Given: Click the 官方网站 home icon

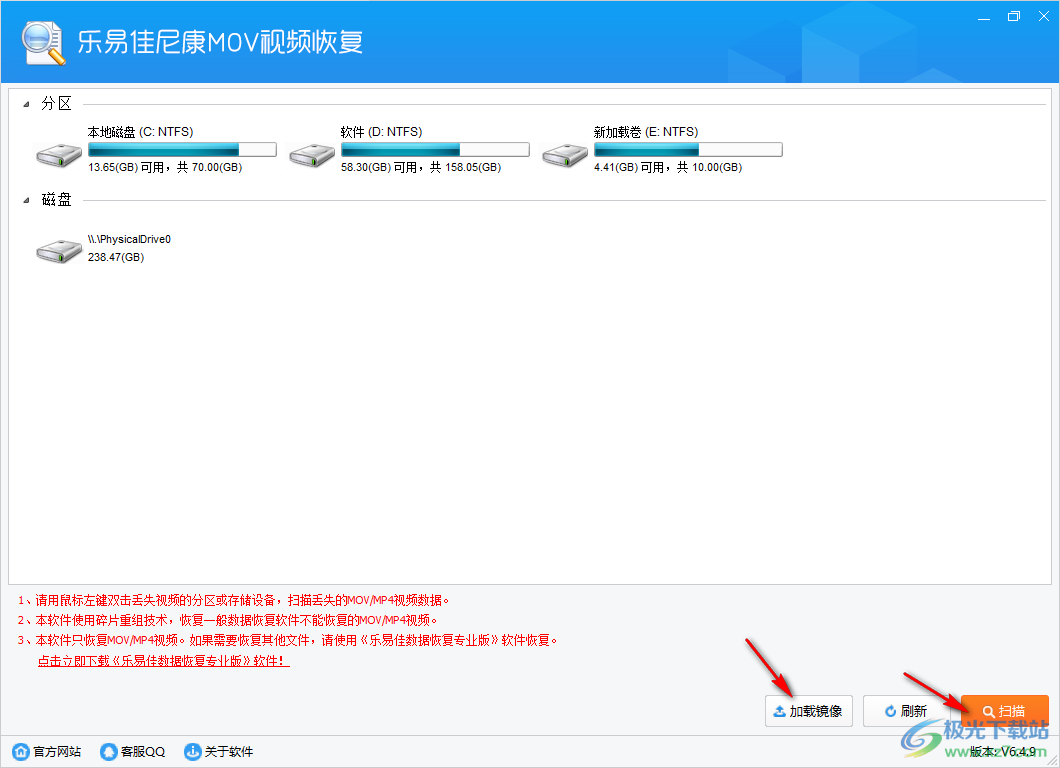Looking at the screenshot, I should point(21,751).
